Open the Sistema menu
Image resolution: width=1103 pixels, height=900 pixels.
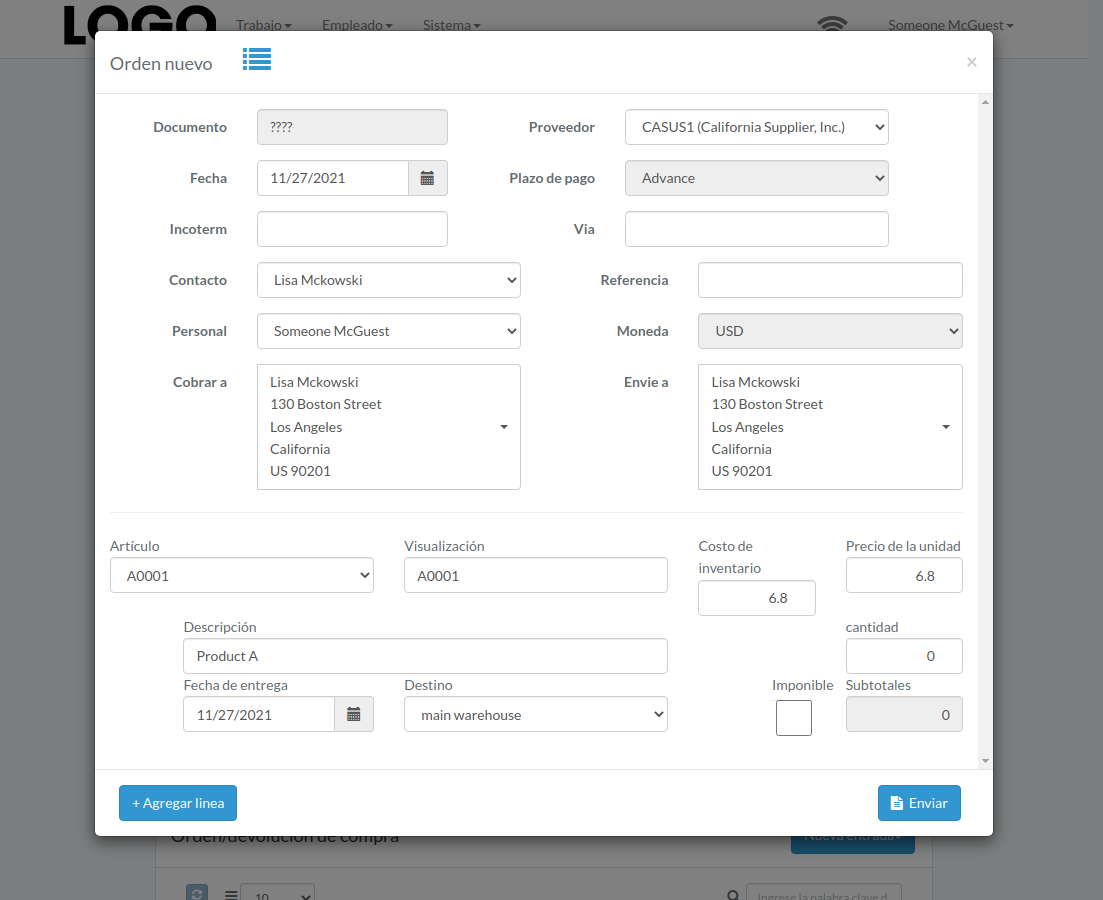(452, 25)
